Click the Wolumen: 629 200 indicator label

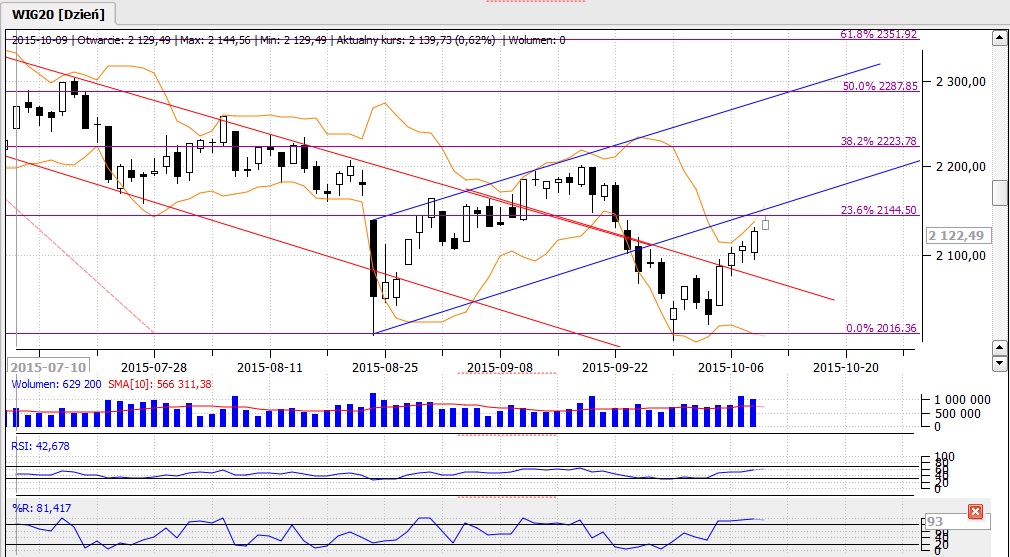56,384
